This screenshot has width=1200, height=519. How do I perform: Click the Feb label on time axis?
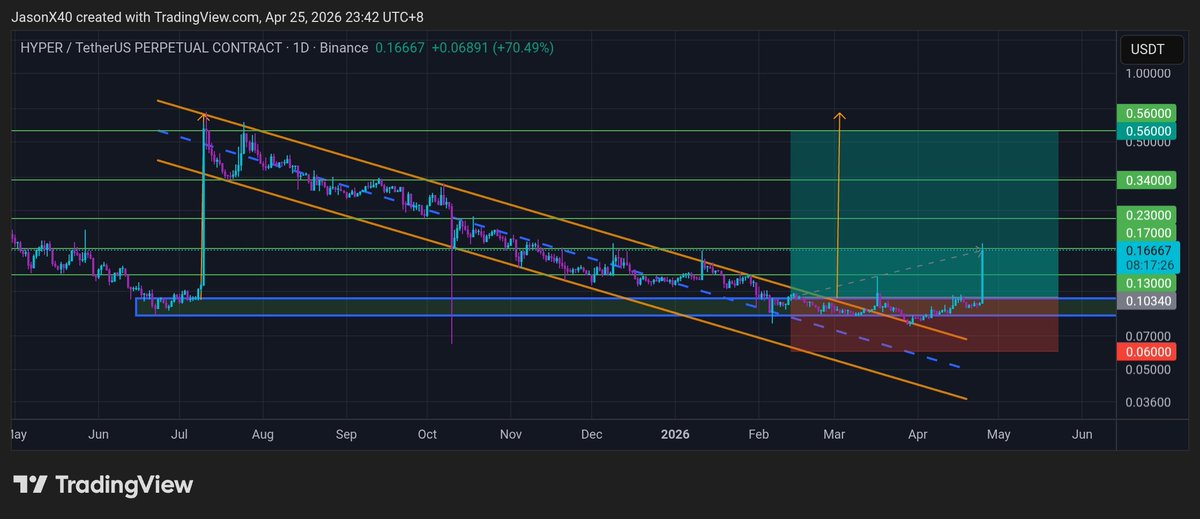click(x=758, y=435)
